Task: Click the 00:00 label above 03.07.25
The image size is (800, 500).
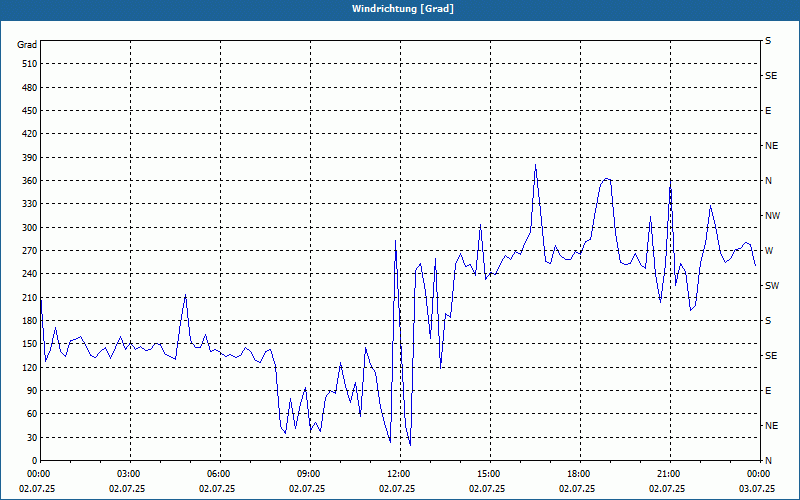Action: point(757,473)
